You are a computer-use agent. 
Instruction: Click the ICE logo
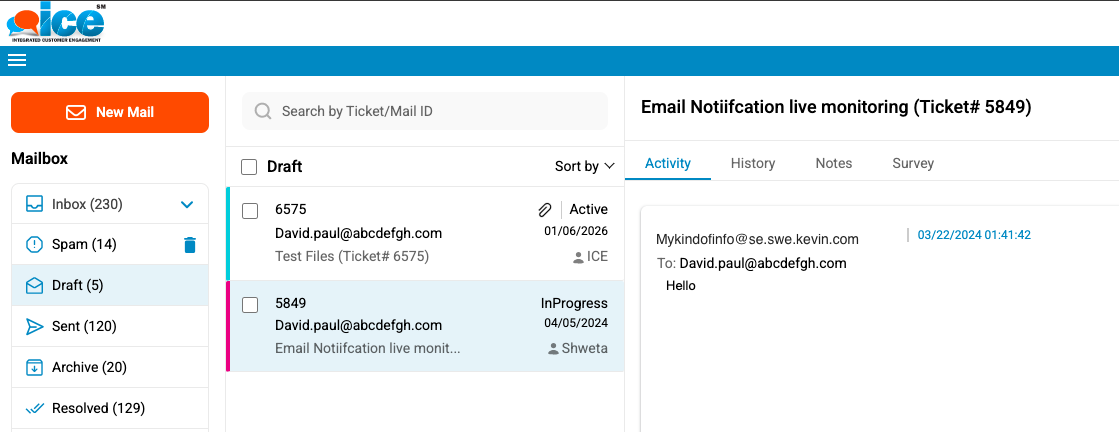[56, 22]
